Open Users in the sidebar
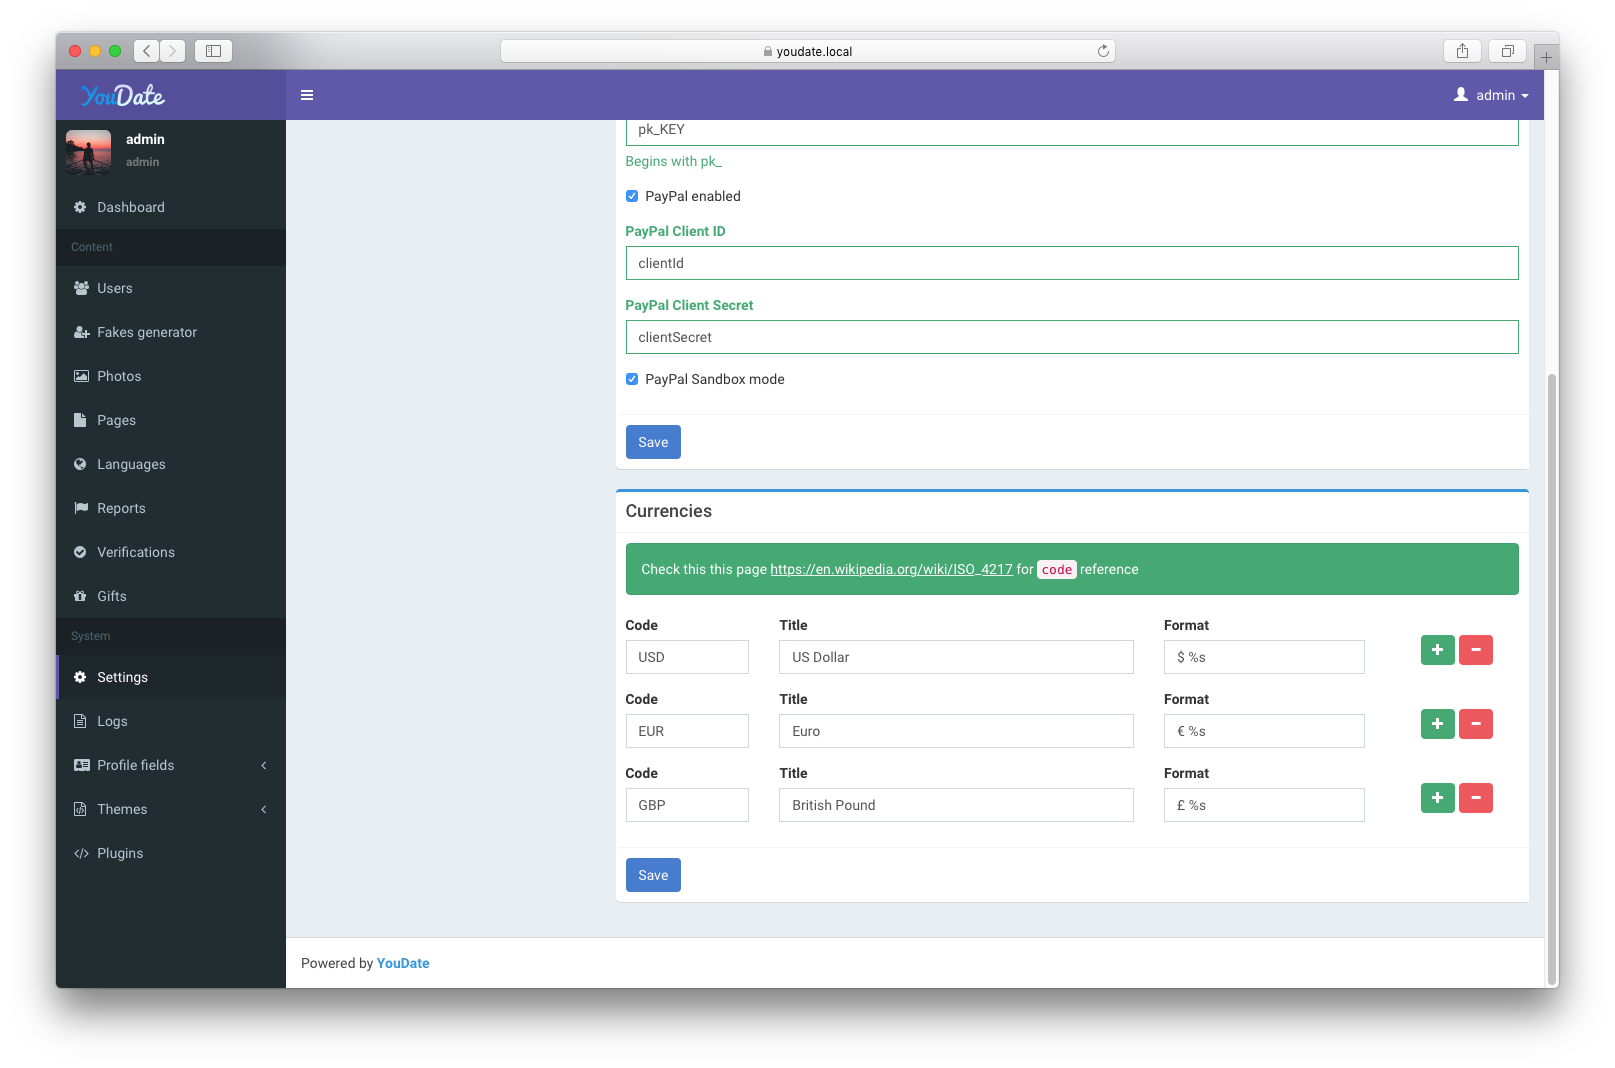 pos(115,288)
